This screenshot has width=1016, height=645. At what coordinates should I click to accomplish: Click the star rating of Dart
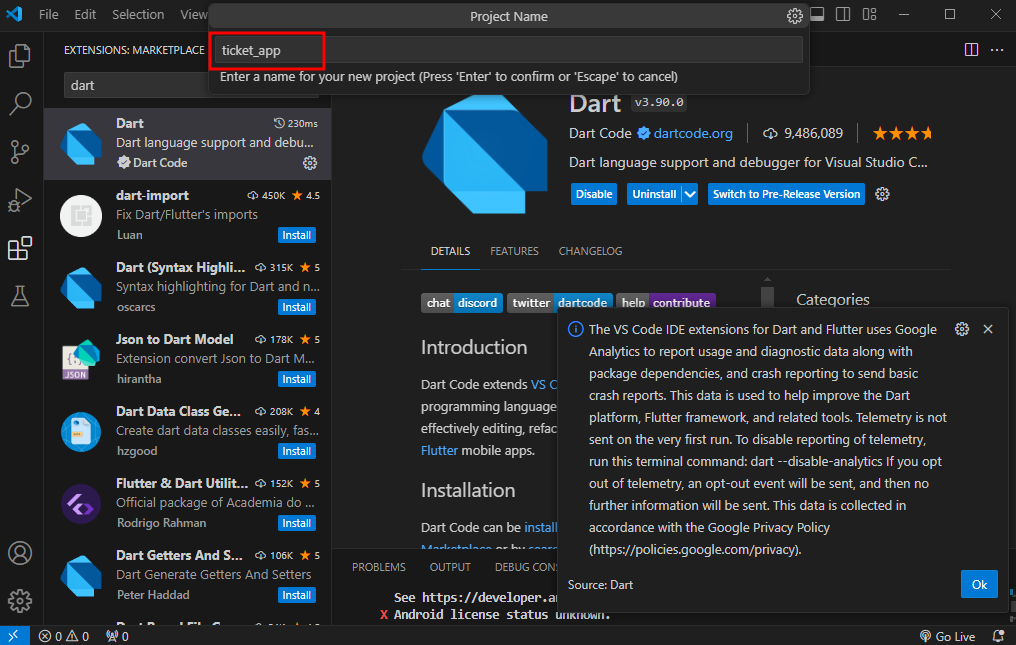point(903,134)
